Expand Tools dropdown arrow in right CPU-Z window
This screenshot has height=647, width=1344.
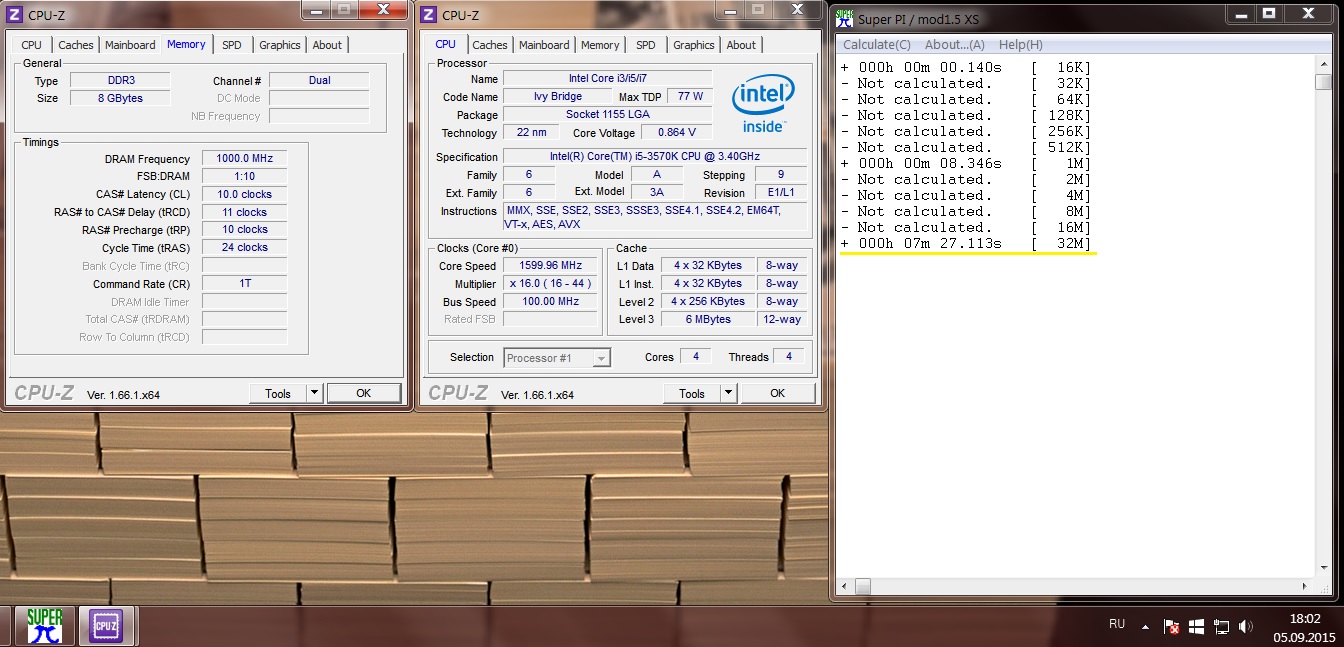click(x=728, y=393)
